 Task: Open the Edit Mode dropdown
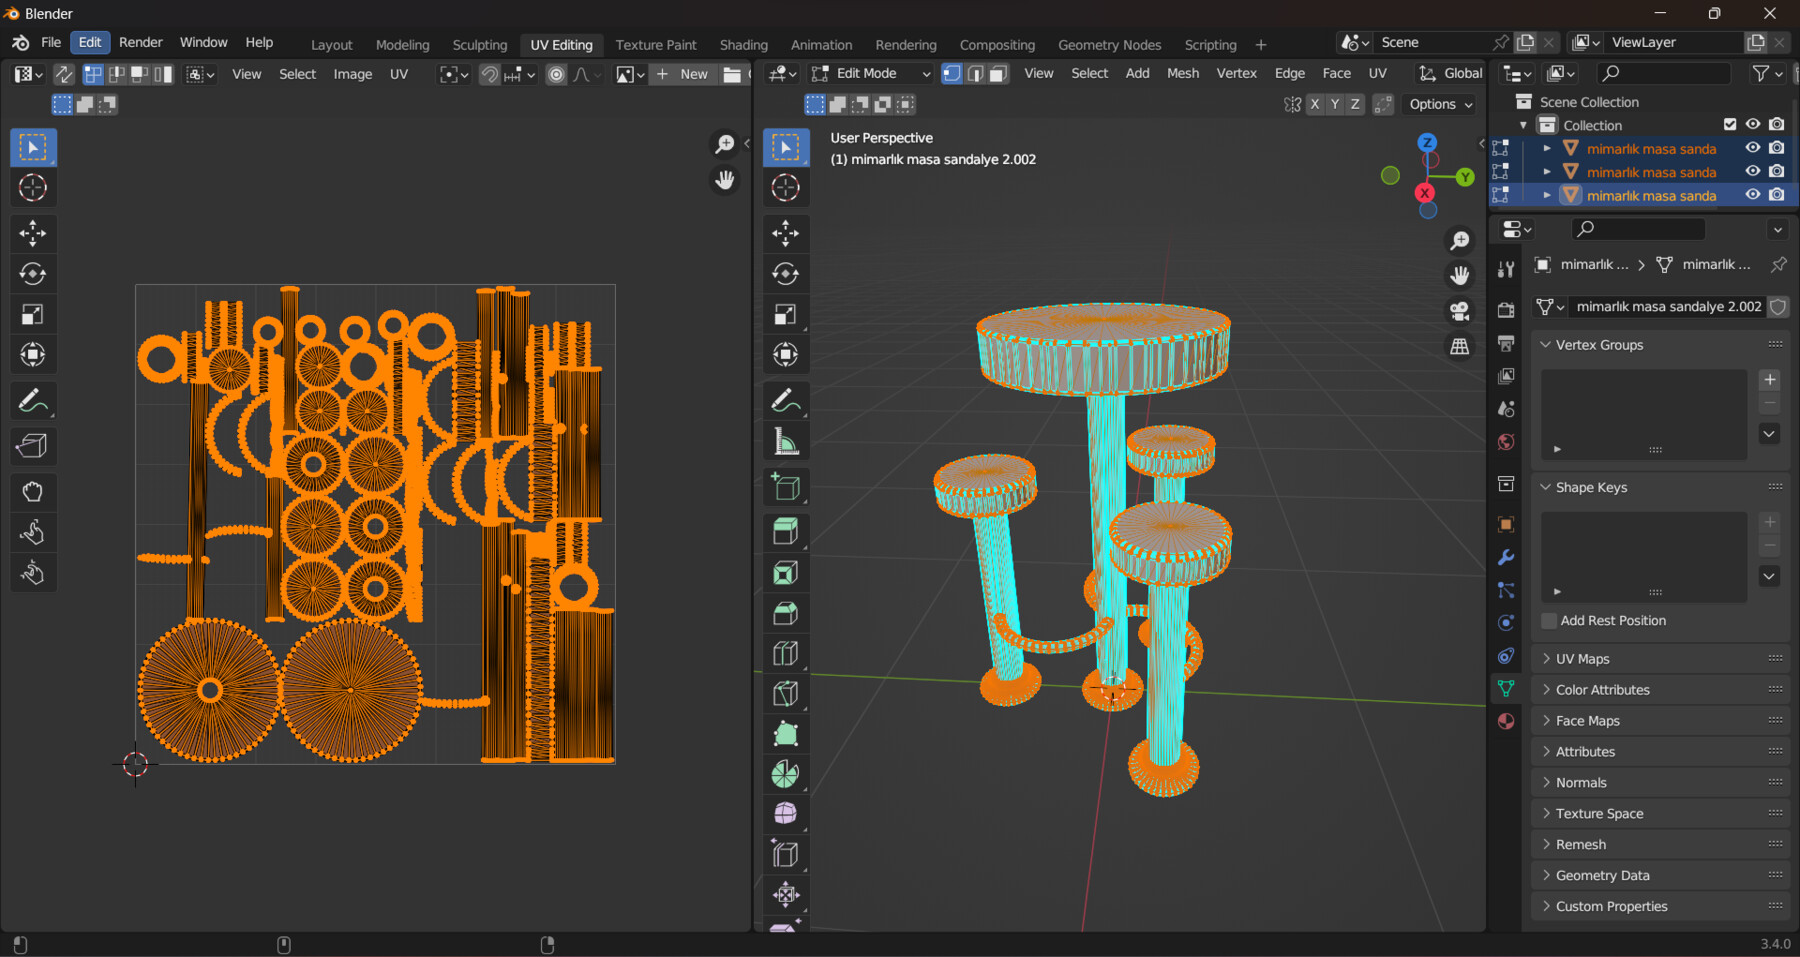869,73
